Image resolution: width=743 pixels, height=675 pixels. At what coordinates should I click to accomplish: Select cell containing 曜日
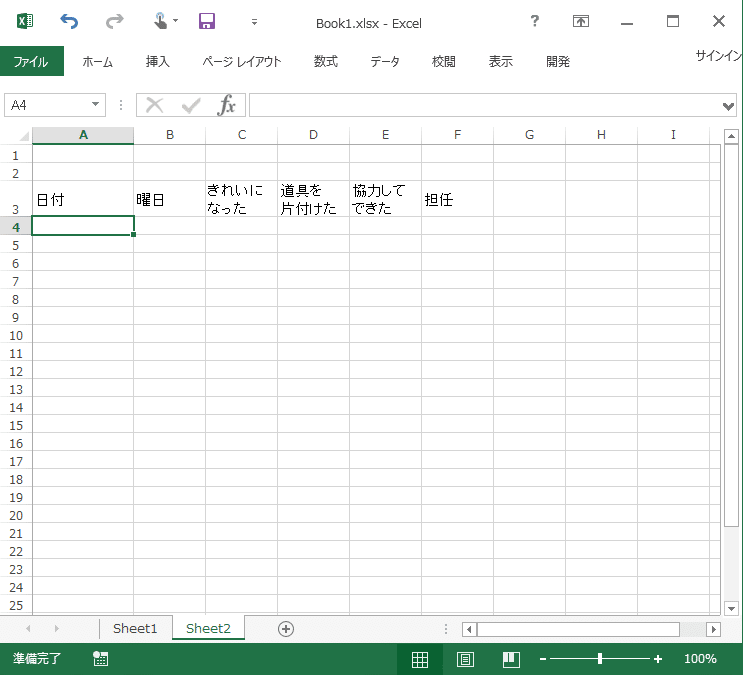pyautogui.click(x=170, y=199)
